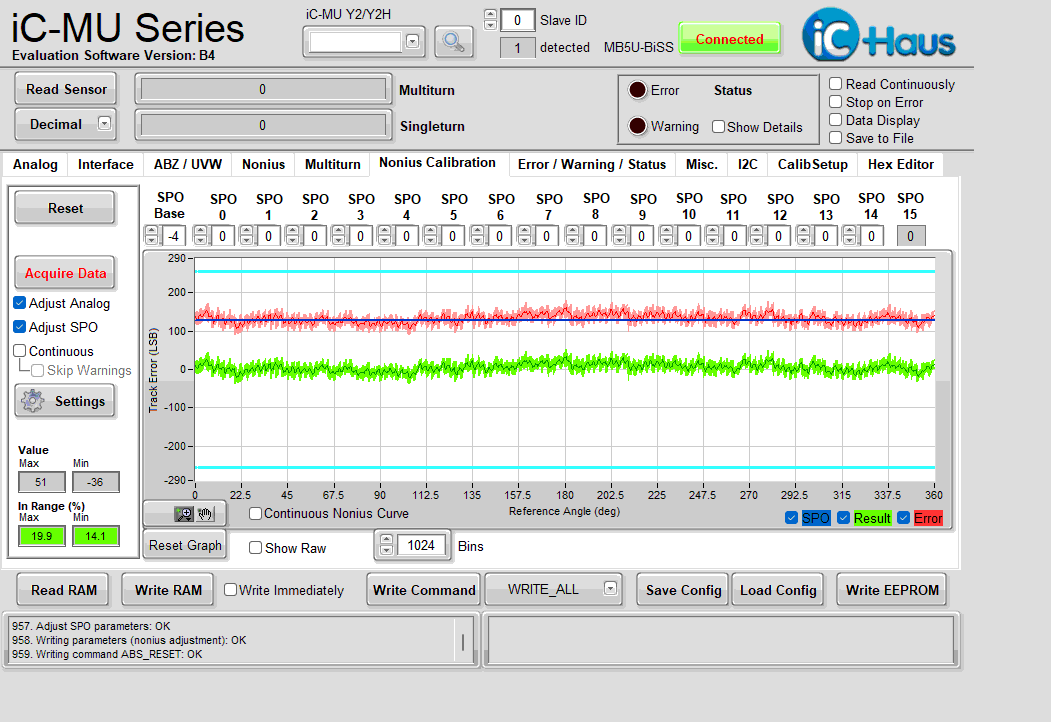
Task: Uncheck the Adjust SPO checkbox
Action: [20, 327]
